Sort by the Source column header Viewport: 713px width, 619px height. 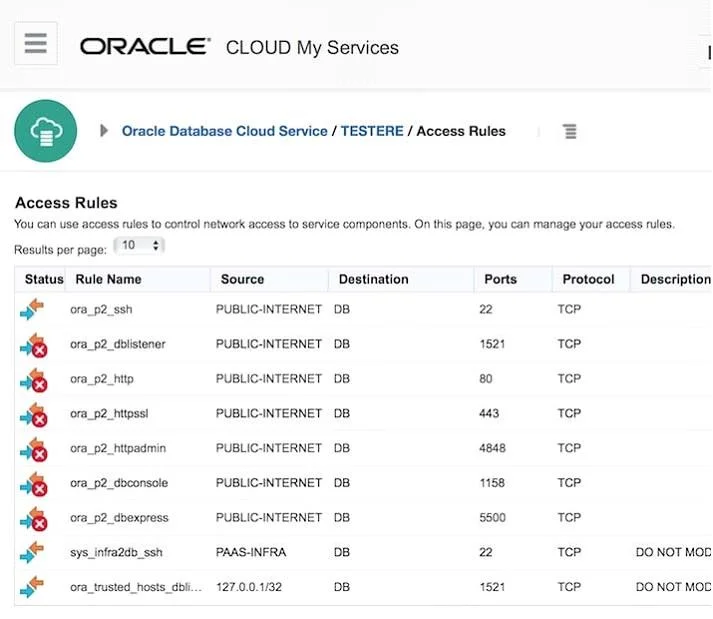pyautogui.click(x=242, y=279)
